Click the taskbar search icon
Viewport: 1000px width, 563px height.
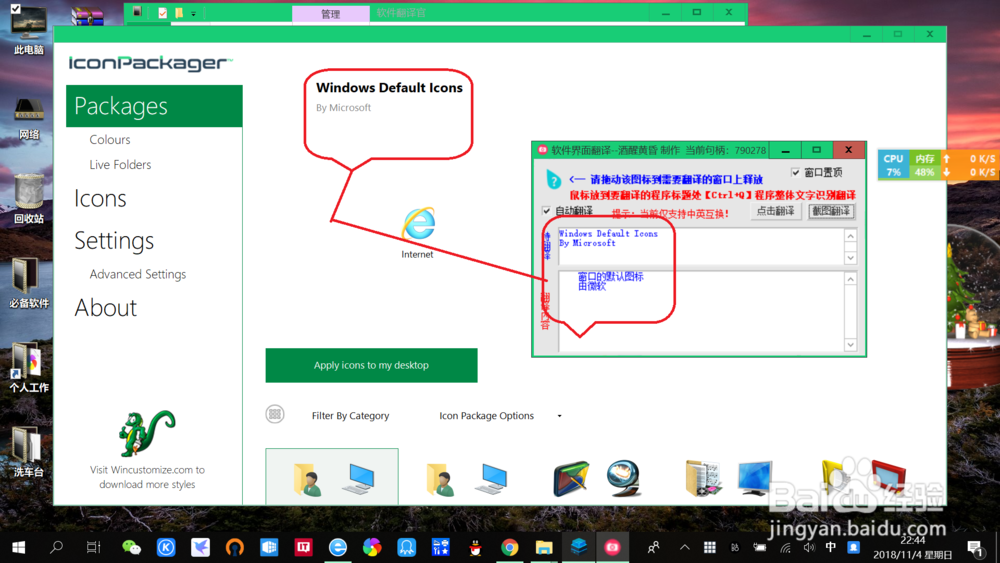56,547
